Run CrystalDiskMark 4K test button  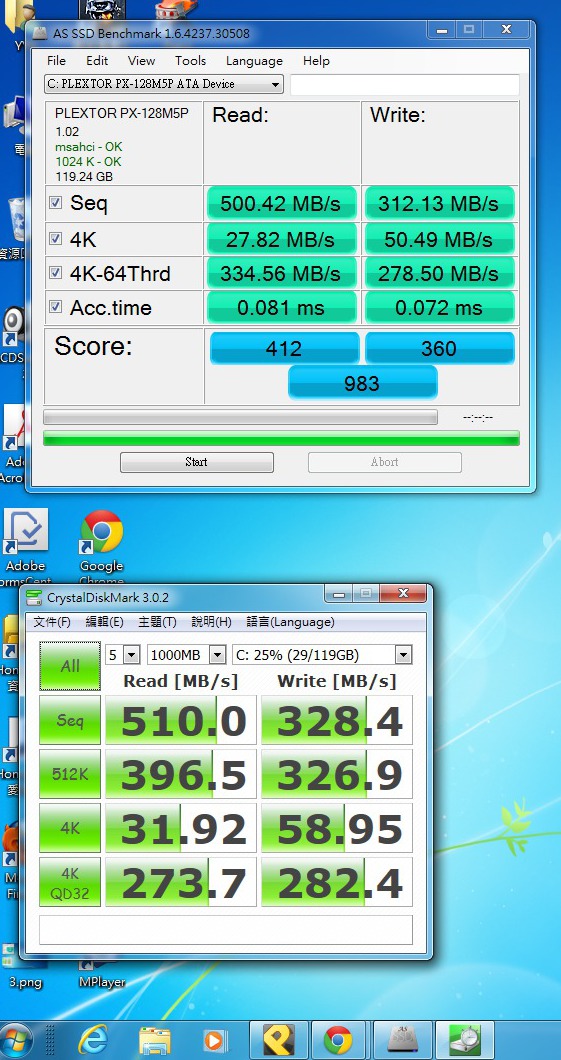click(70, 827)
